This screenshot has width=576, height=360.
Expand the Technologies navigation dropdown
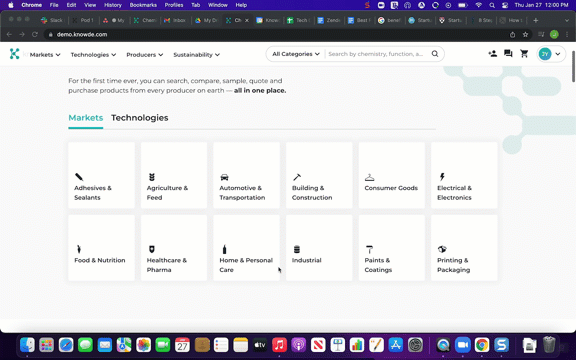(93, 55)
